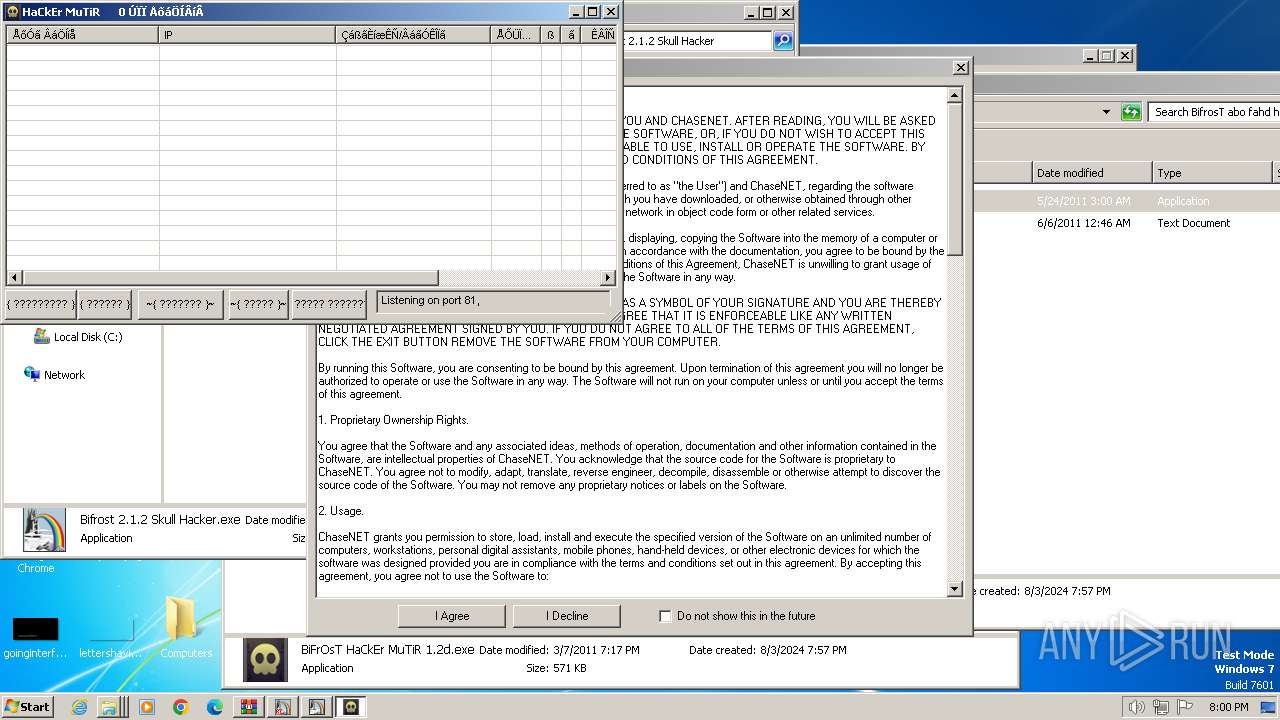Close the license agreement dialog

click(x=960, y=68)
